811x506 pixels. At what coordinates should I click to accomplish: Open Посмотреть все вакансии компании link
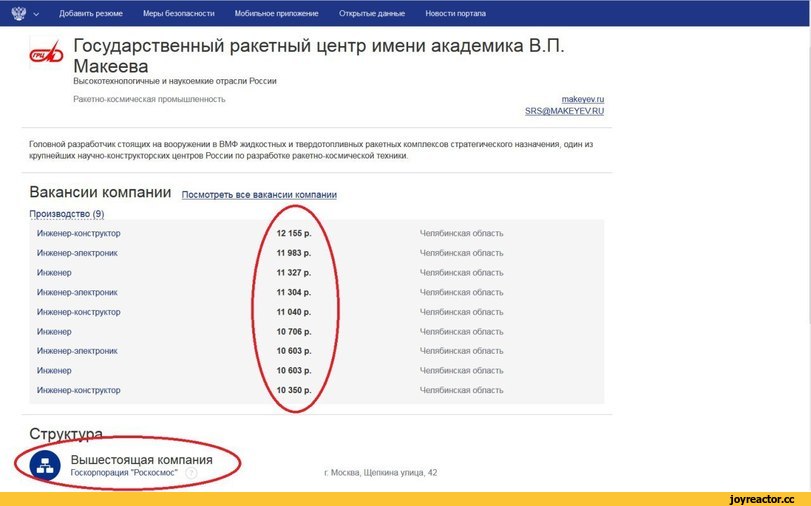(x=259, y=195)
